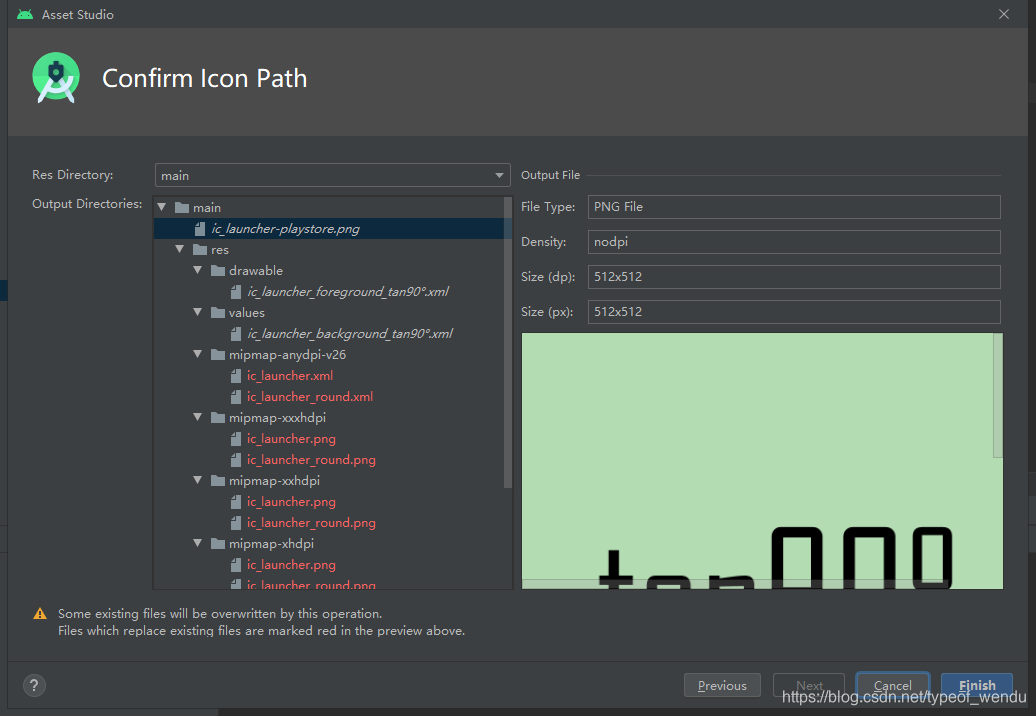Click the Android Studio logo in header

(x=56, y=78)
